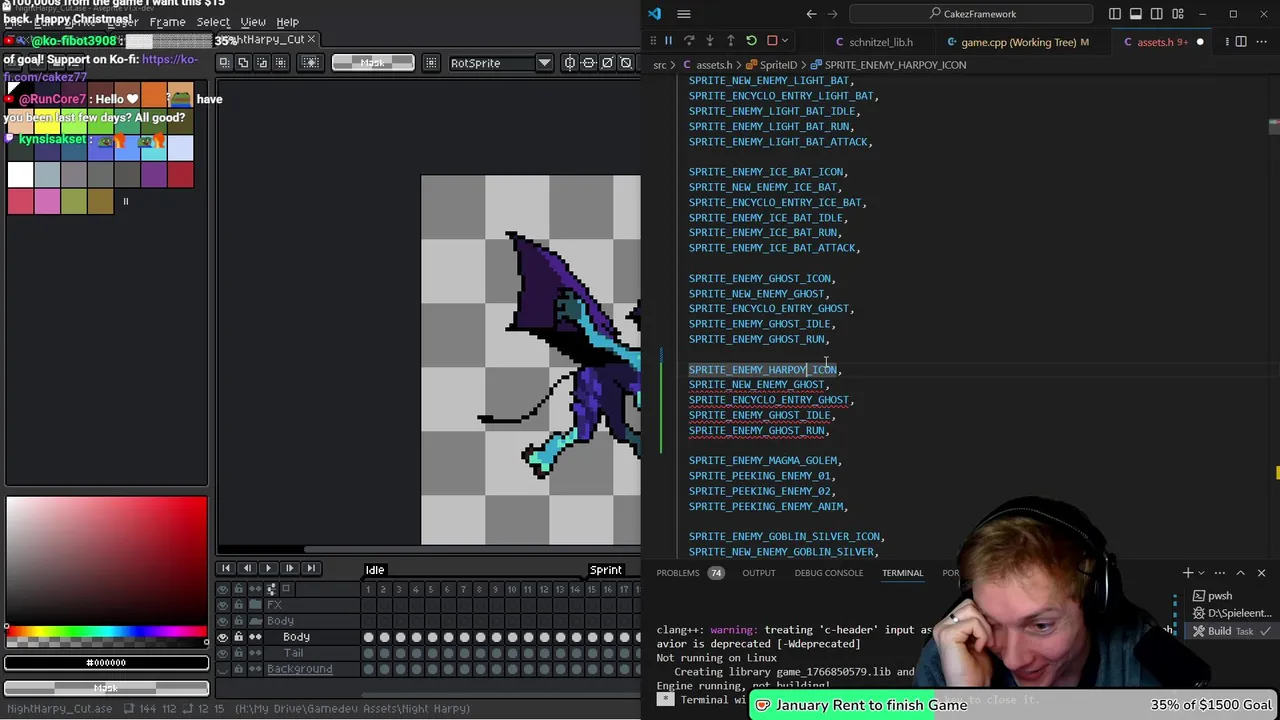
Task: Click the debug Step Over icon
Action: [x=689, y=41]
